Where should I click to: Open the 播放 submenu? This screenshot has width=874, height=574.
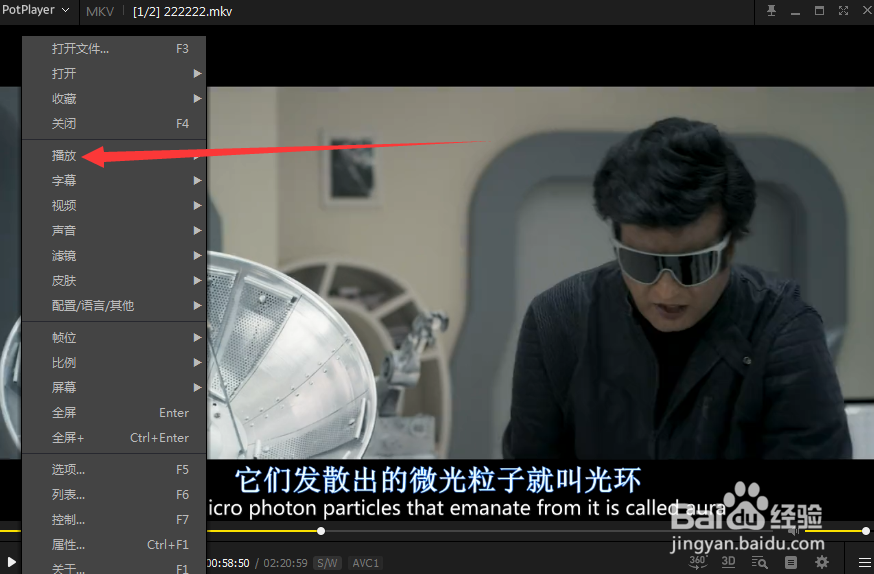click(114, 155)
